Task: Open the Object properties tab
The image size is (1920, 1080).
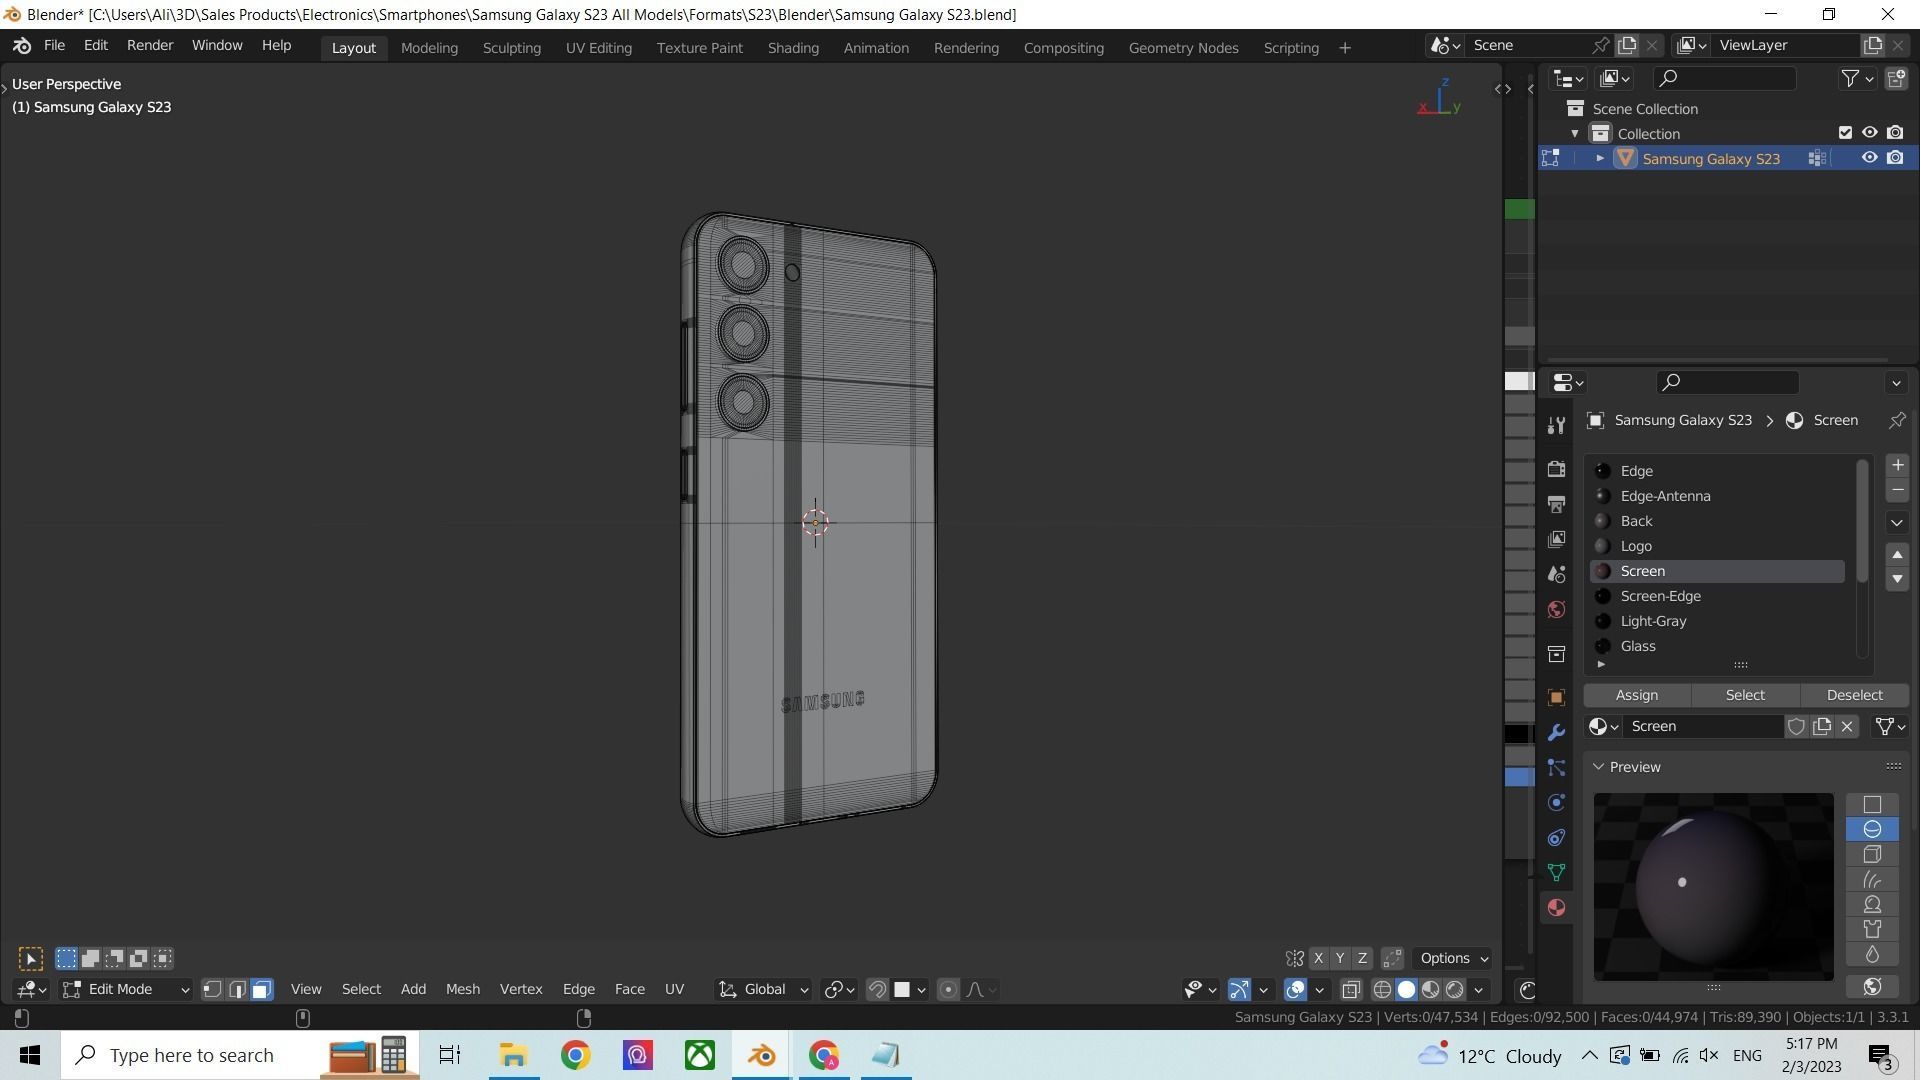Action: point(1556,697)
